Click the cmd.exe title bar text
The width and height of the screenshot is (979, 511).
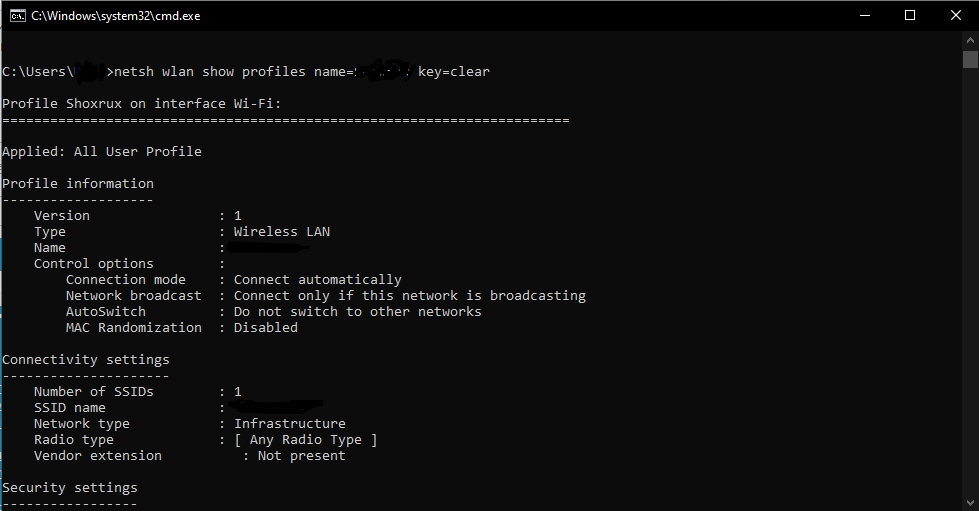click(116, 16)
